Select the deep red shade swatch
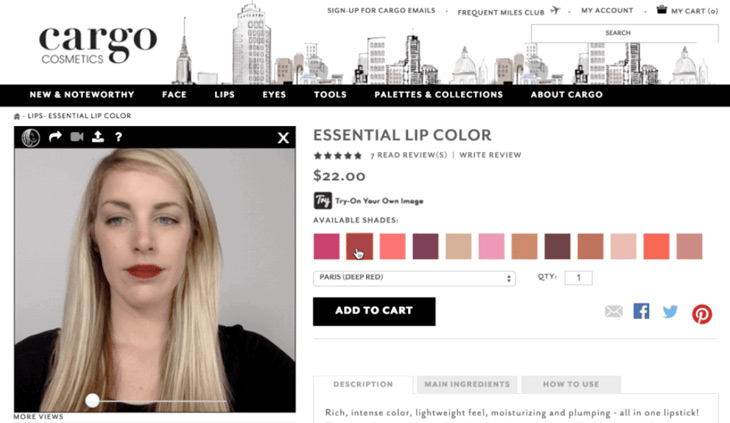This screenshot has height=423, width=730. click(x=359, y=246)
